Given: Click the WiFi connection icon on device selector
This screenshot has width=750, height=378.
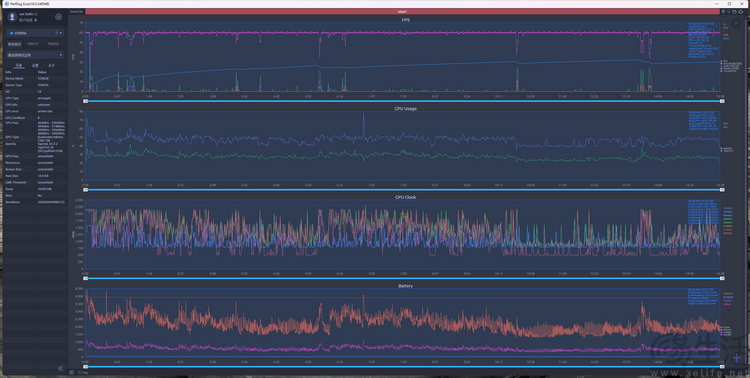Looking at the screenshot, I should point(56,33).
